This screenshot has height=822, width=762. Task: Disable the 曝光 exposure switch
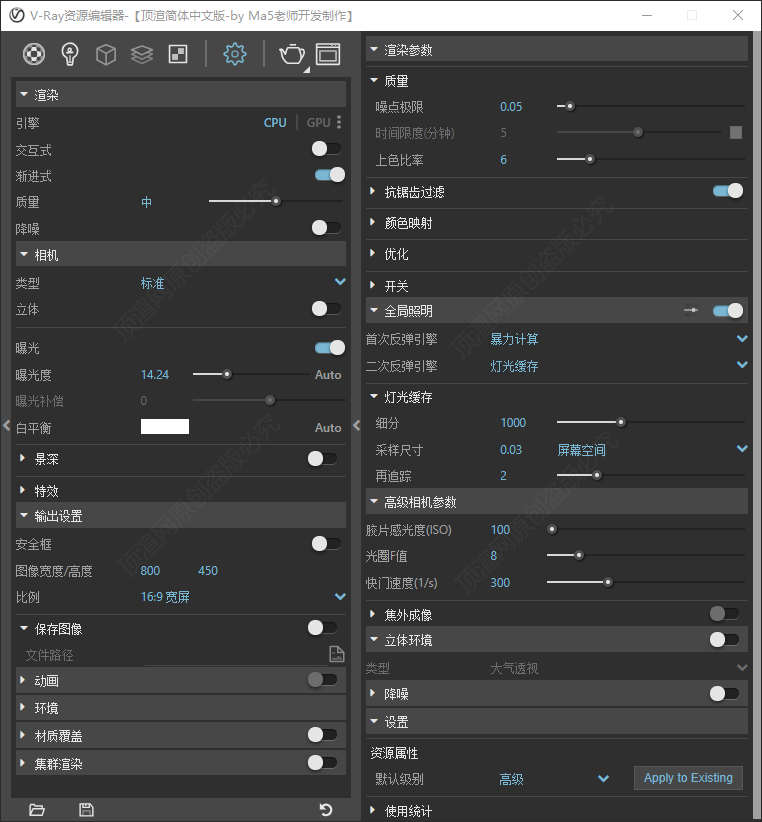coord(330,348)
